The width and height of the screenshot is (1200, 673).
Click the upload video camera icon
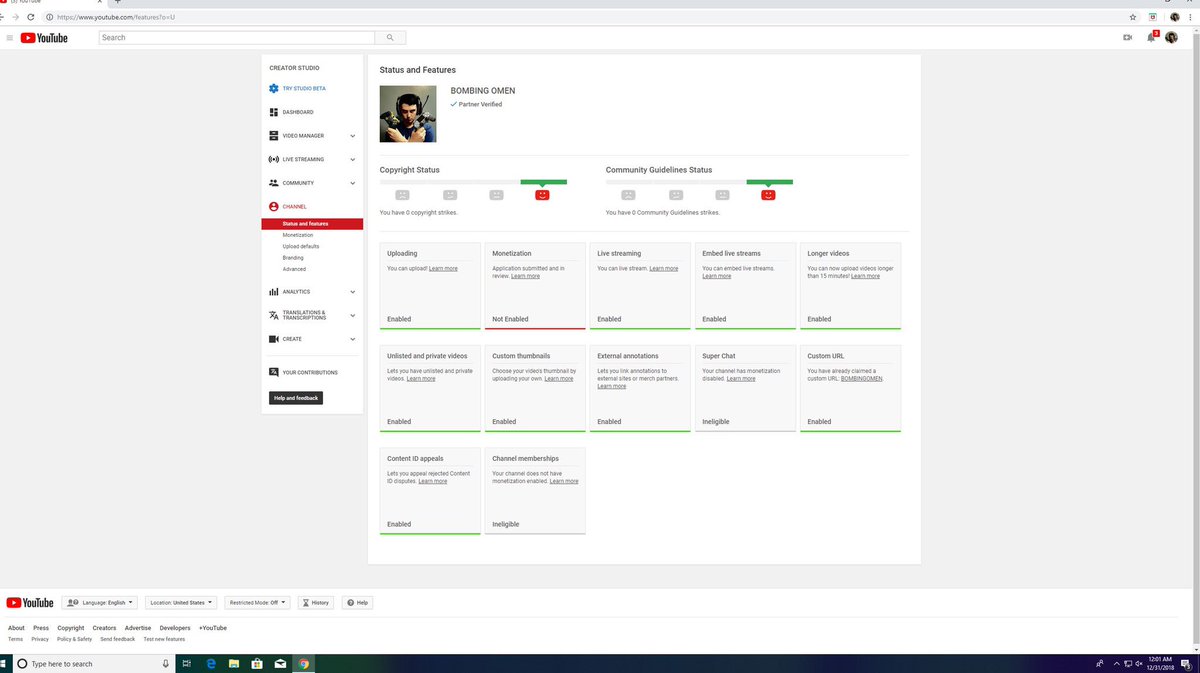click(x=1127, y=38)
